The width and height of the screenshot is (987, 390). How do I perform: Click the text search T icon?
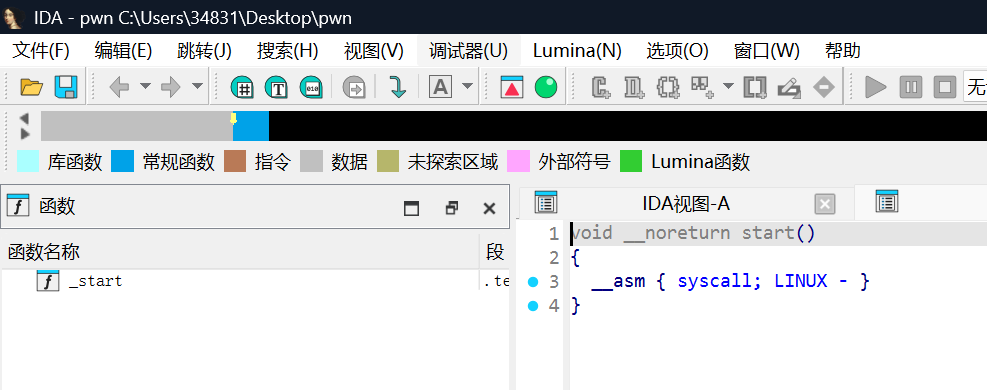[276, 87]
